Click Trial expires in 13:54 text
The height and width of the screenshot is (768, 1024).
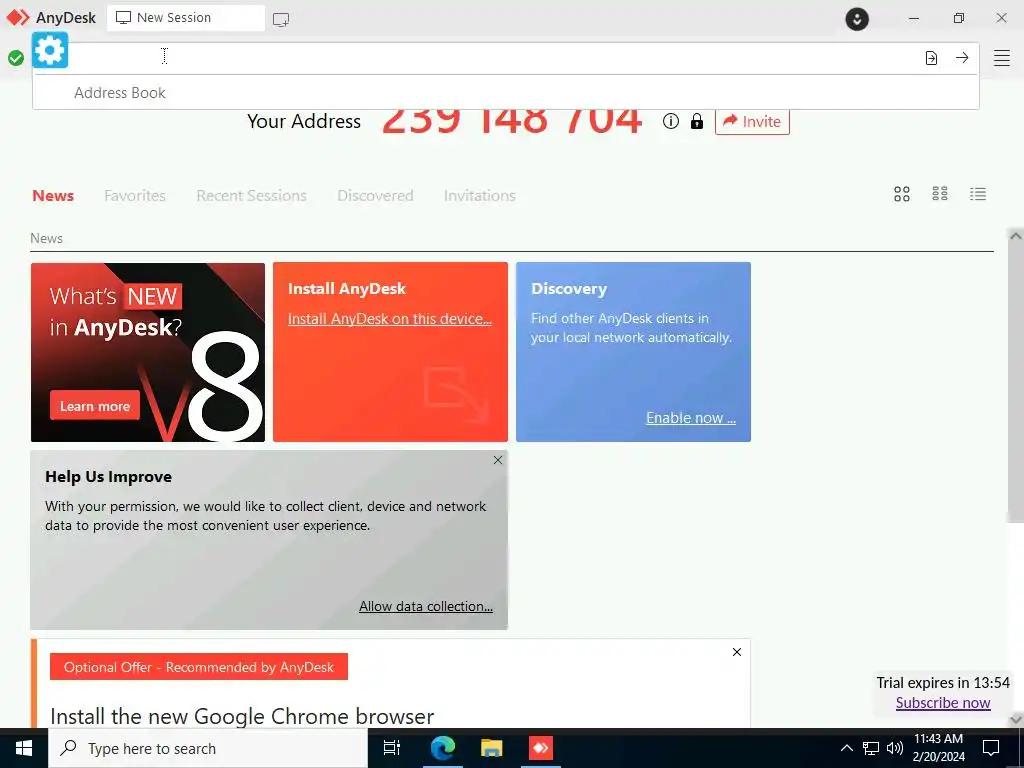[943, 682]
